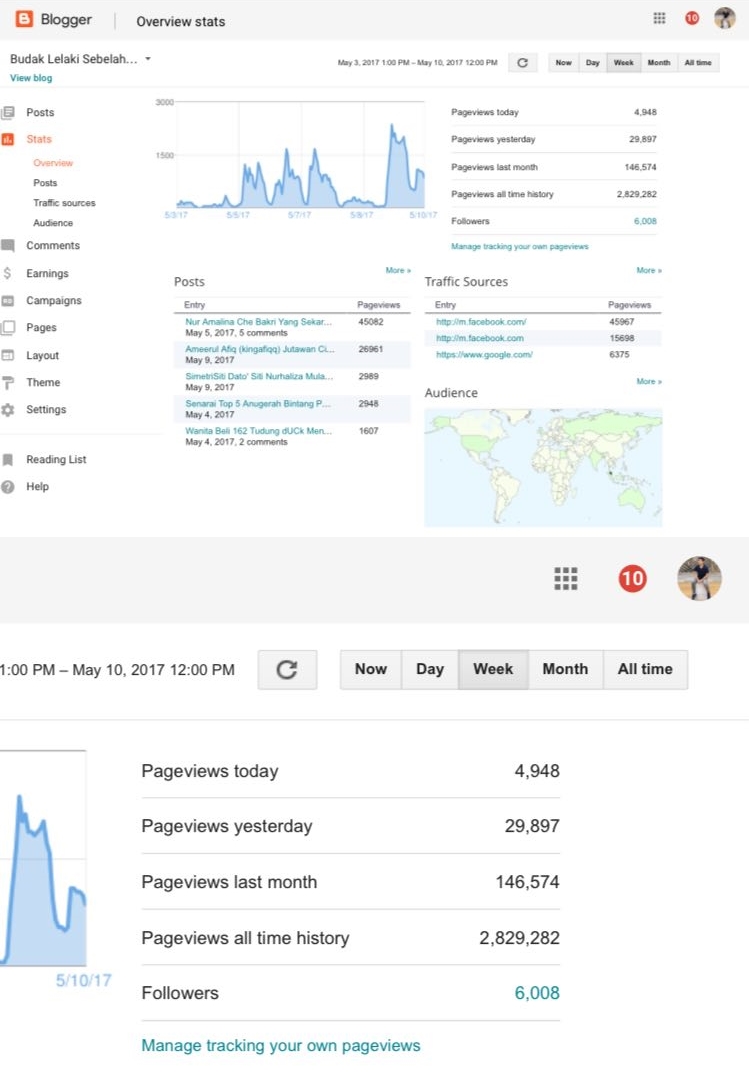The image size is (749, 1073).
Task: Click the orange Blogger logo icon
Action: pos(24,19)
